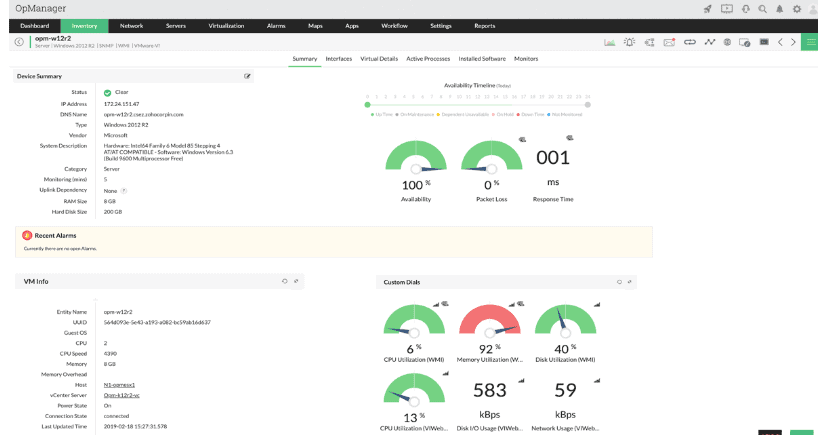Image resolution: width=818 pixels, height=435 pixels.
Task: Open the settings gear in header
Action: [797, 9]
